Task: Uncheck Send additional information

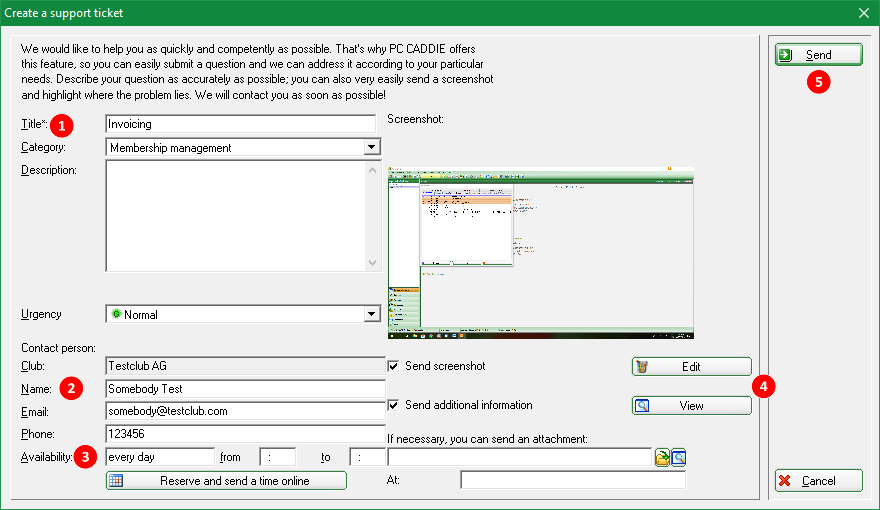Action: 393,405
